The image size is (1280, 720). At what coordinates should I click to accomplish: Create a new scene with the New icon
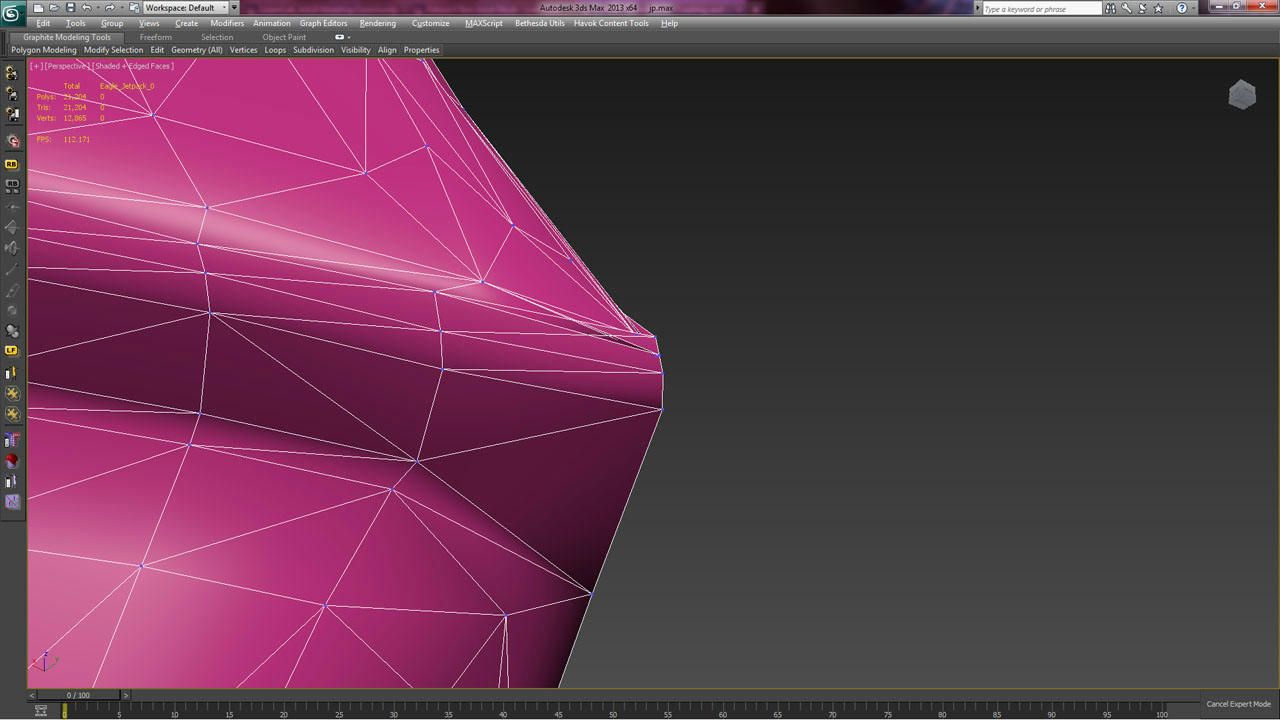(38, 8)
